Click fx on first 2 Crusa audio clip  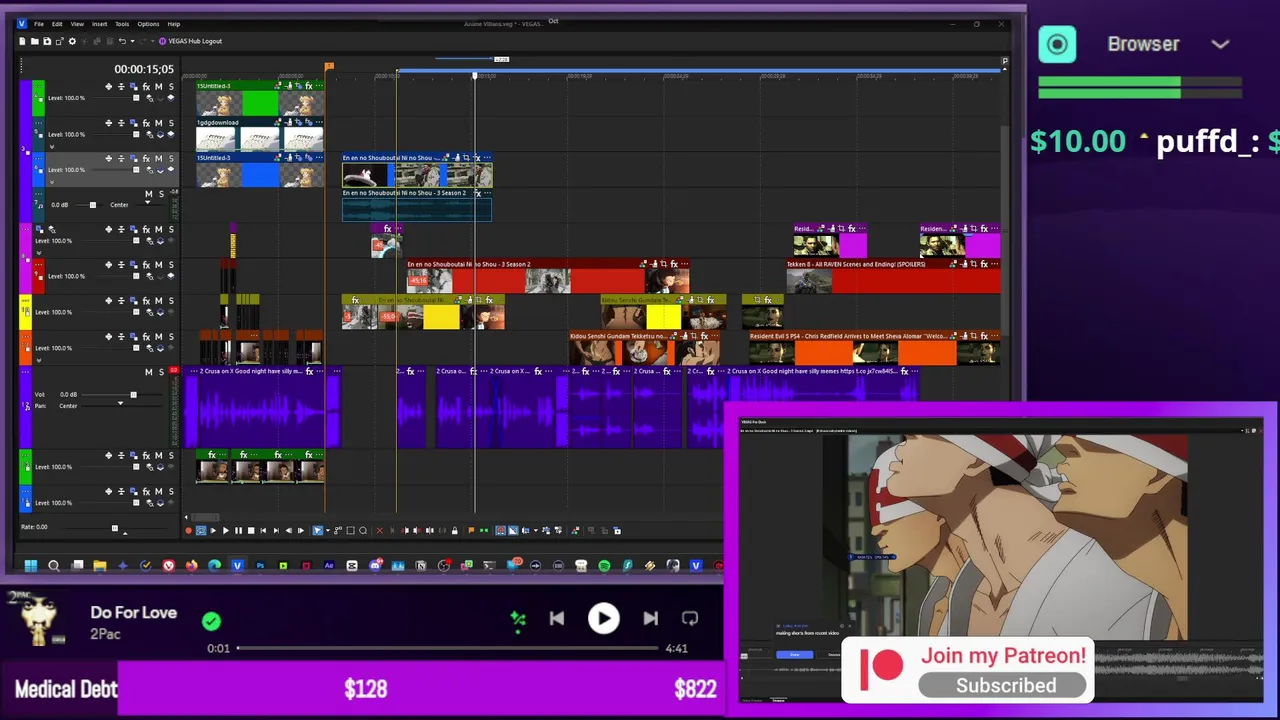coord(309,372)
